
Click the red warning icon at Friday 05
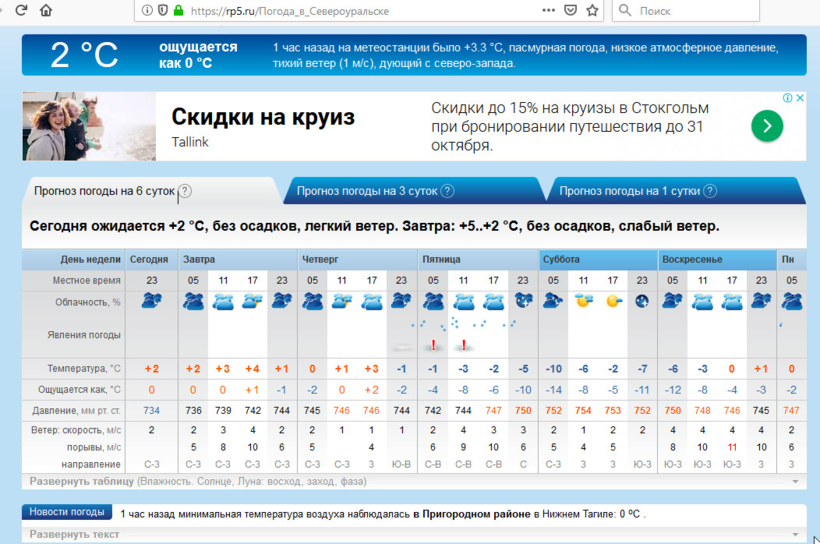point(433,346)
